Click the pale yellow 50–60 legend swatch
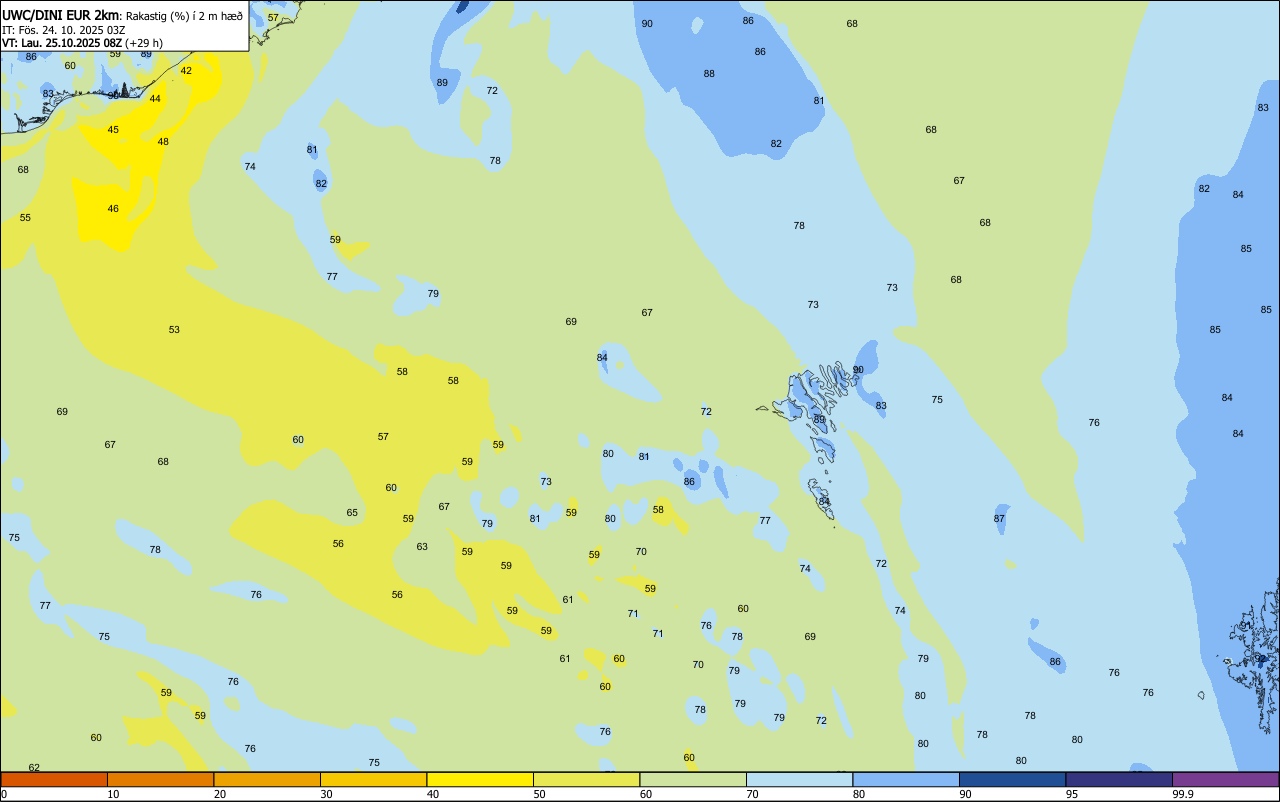This screenshot has width=1280, height=802. coord(586,779)
